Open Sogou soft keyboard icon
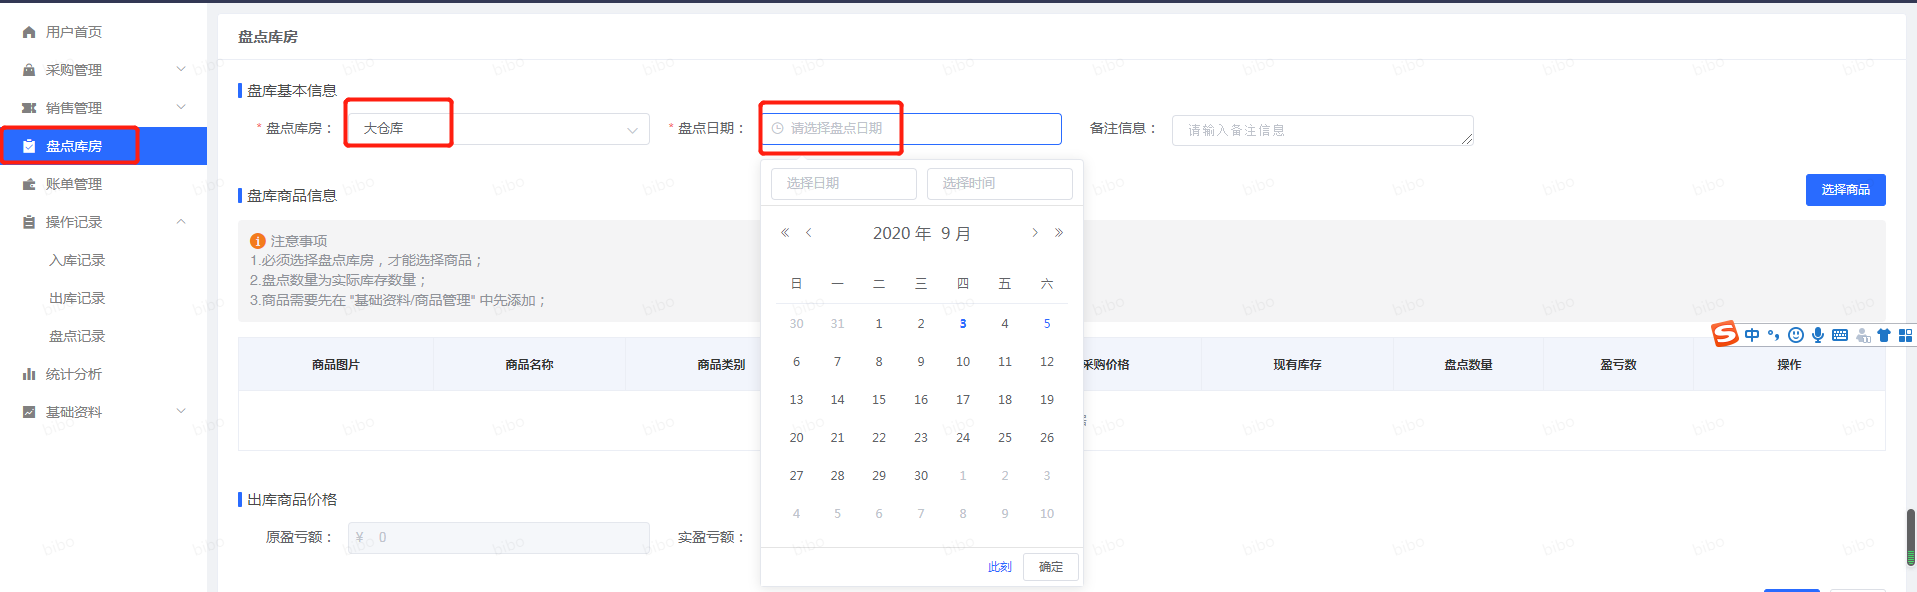Screen dimensions: 1917x592 pos(1839,335)
